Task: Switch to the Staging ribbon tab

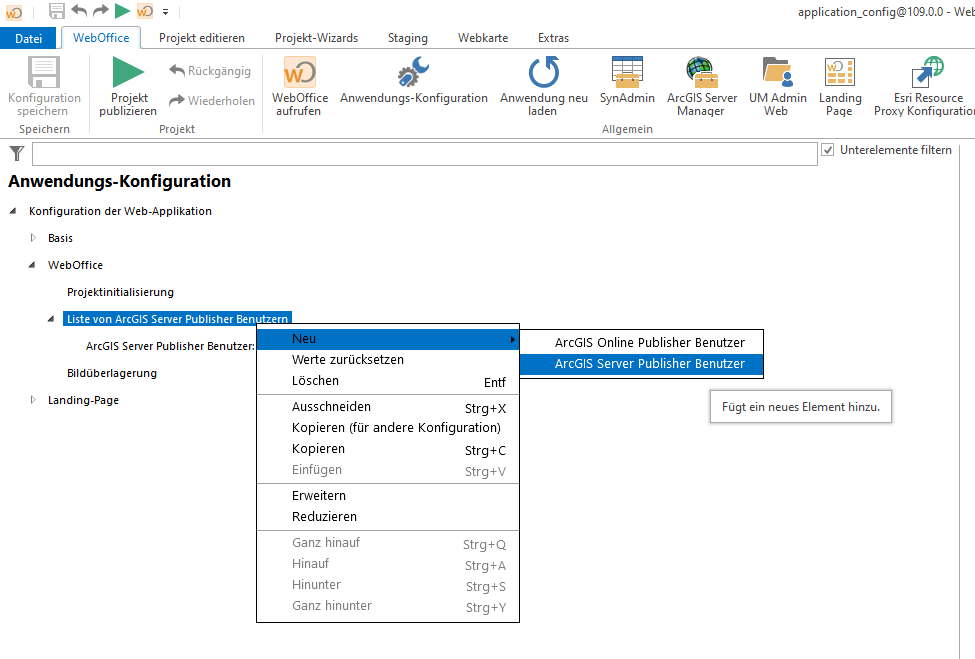Action: pyautogui.click(x=407, y=37)
